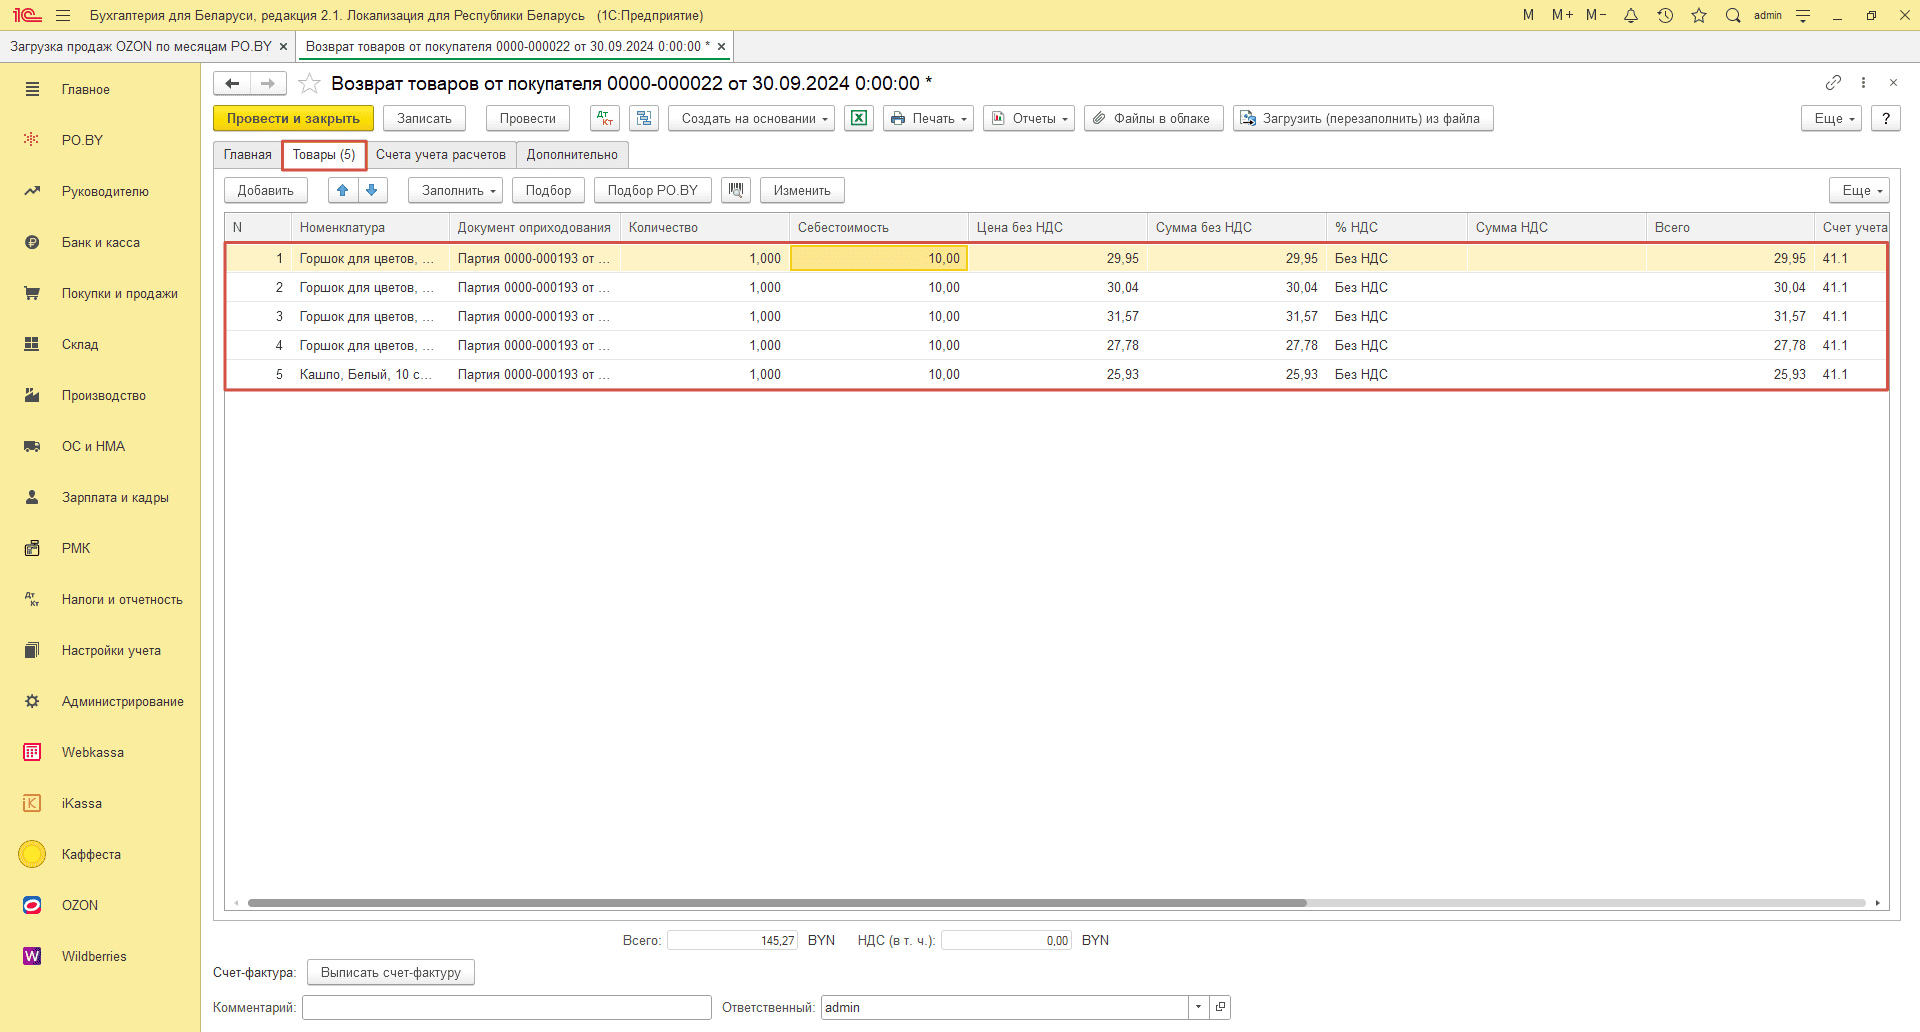
Task: Open top toolbar Еще menu
Action: point(1832,118)
